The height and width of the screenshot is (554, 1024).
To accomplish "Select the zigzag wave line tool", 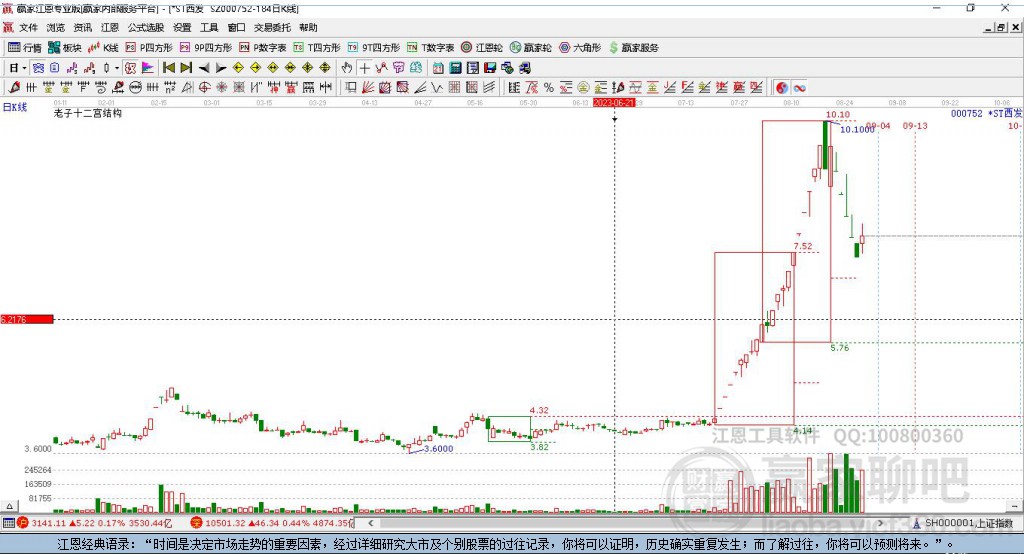I will (437, 88).
